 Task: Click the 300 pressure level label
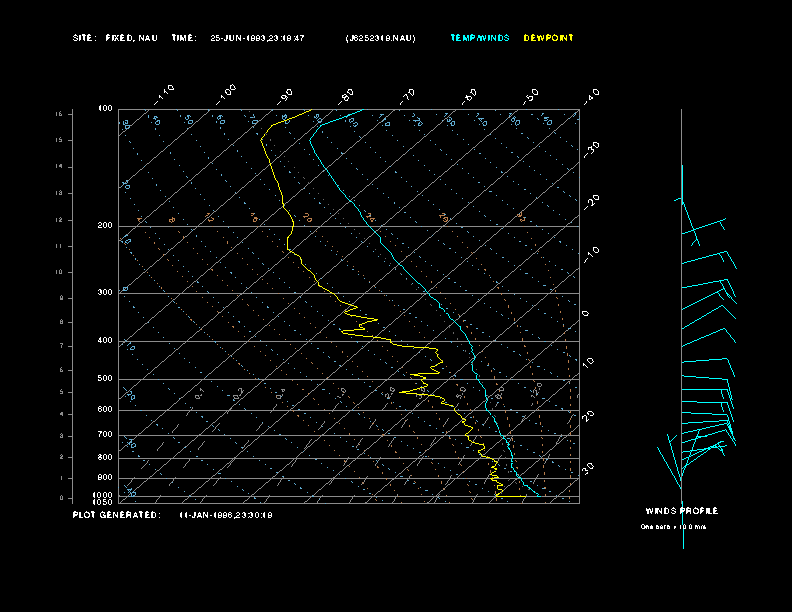click(x=105, y=292)
